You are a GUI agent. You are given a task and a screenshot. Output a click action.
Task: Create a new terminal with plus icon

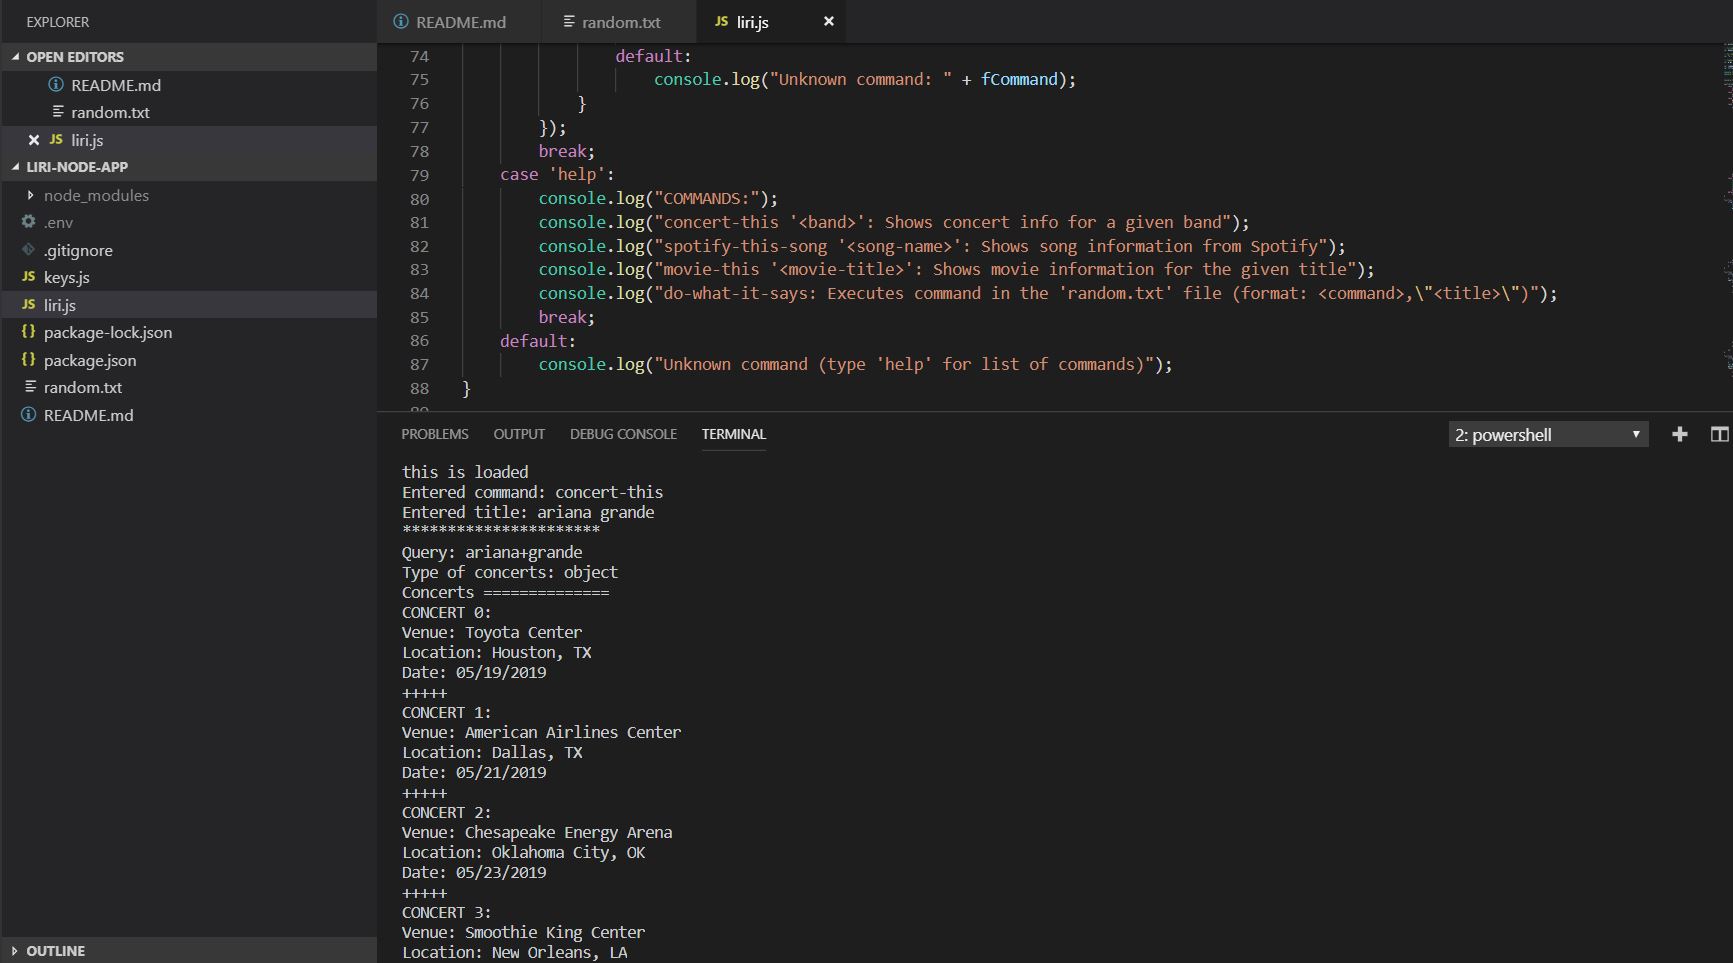pos(1680,434)
